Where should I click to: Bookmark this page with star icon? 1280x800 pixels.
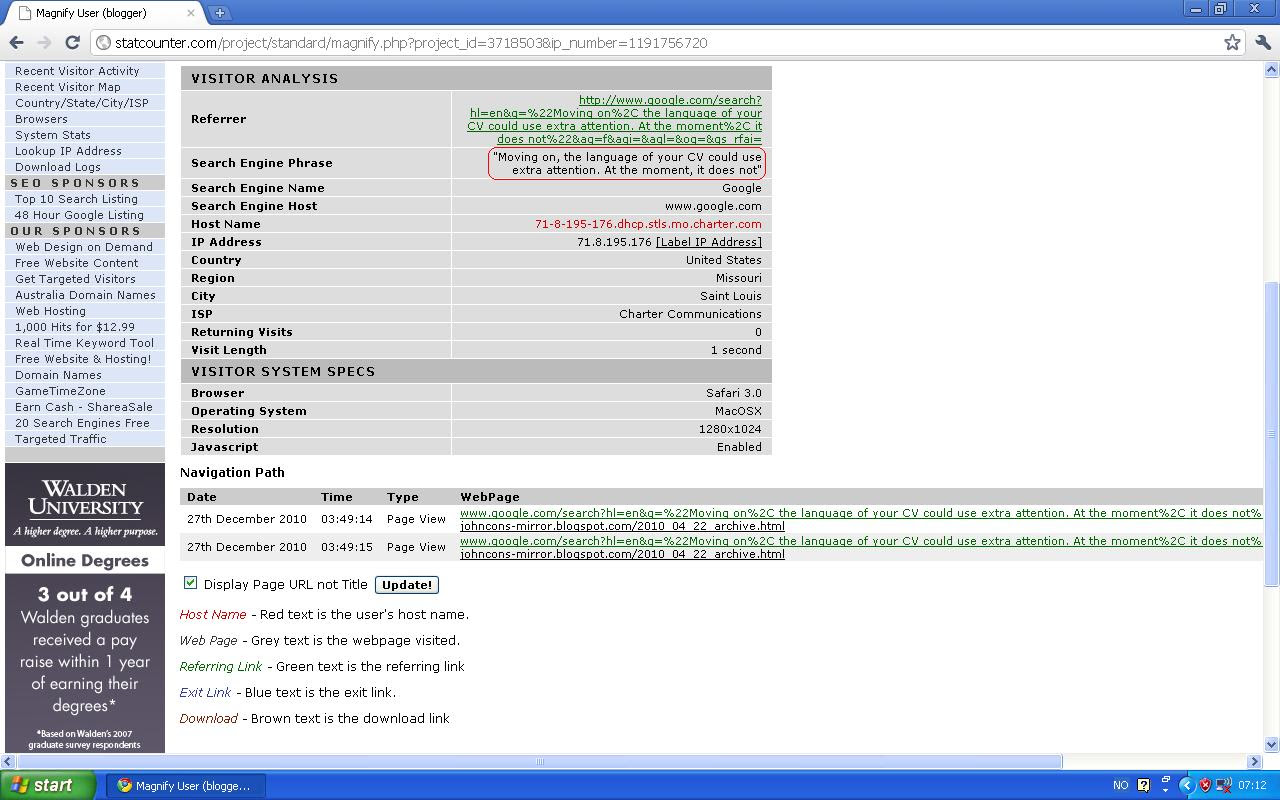pyautogui.click(x=1232, y=42)
